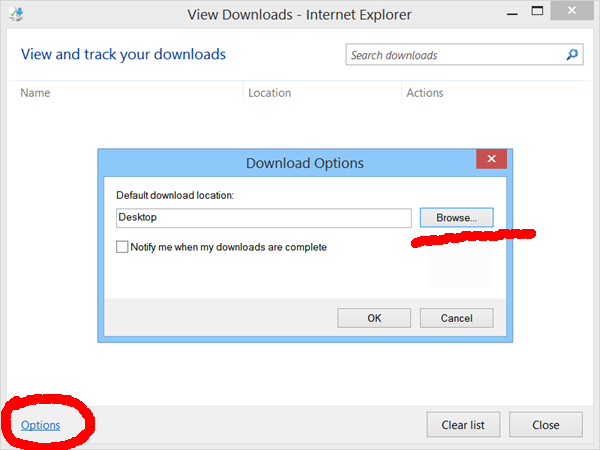
Task: Click the Browse button
Action: 457,218
